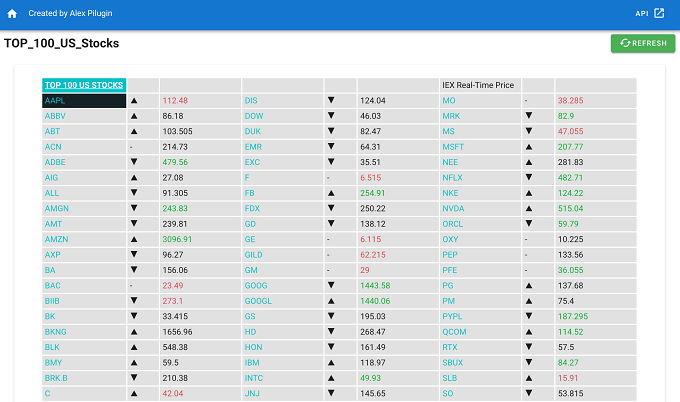Open the BRK.B ticker link
The width and height of the screenshot is (680, 402).
pyautogui.click(x=56, y=378)
